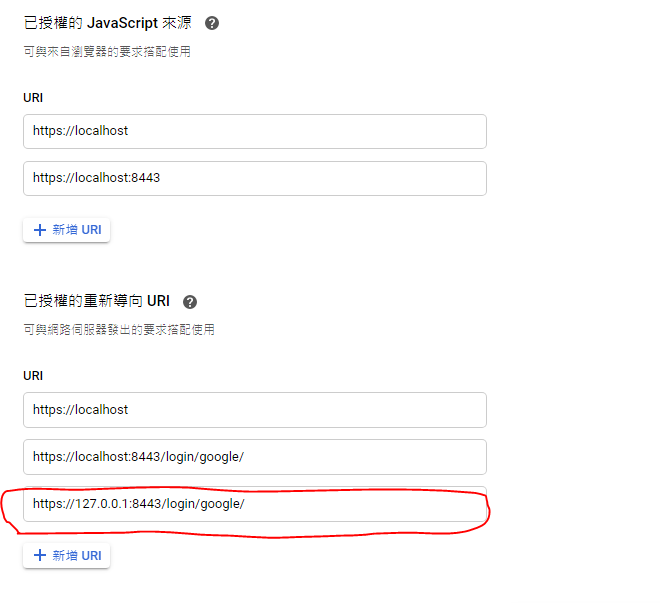Click 新增 URI text in the redirect button
This screenshot has height=603, width=660.
coord(77,555)
